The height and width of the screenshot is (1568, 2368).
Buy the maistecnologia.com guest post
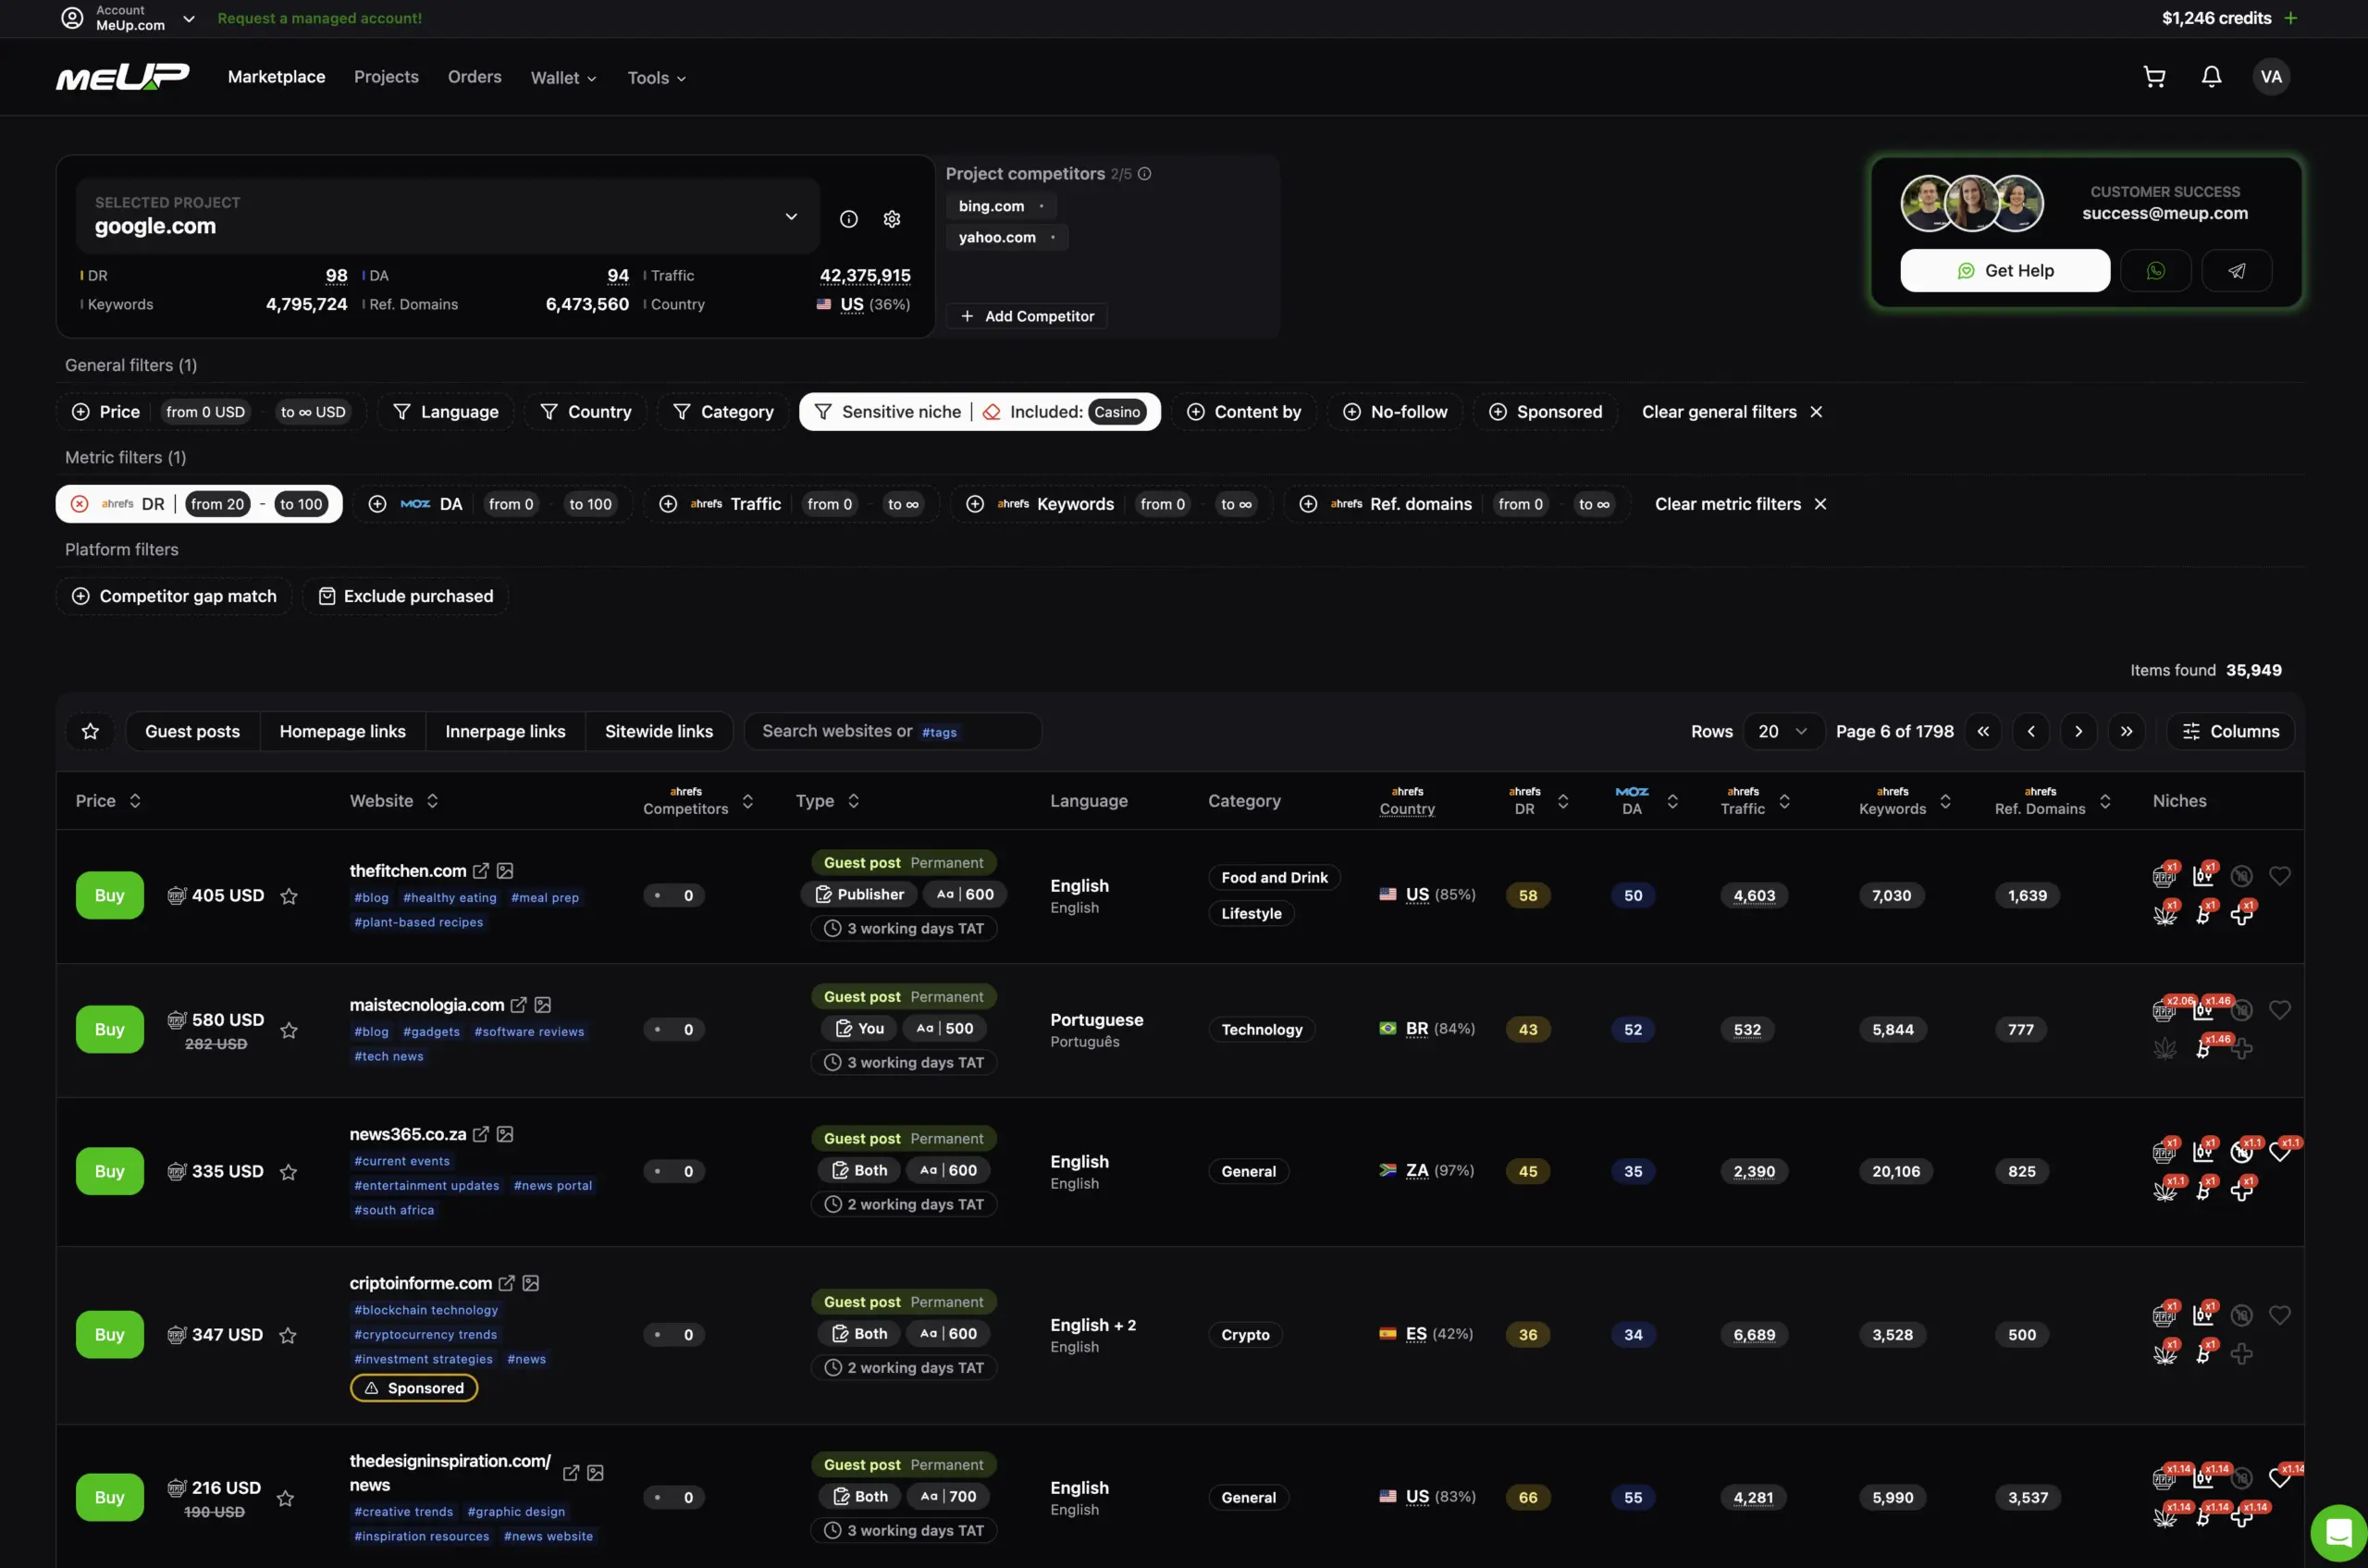click(x=109, y=1029)
